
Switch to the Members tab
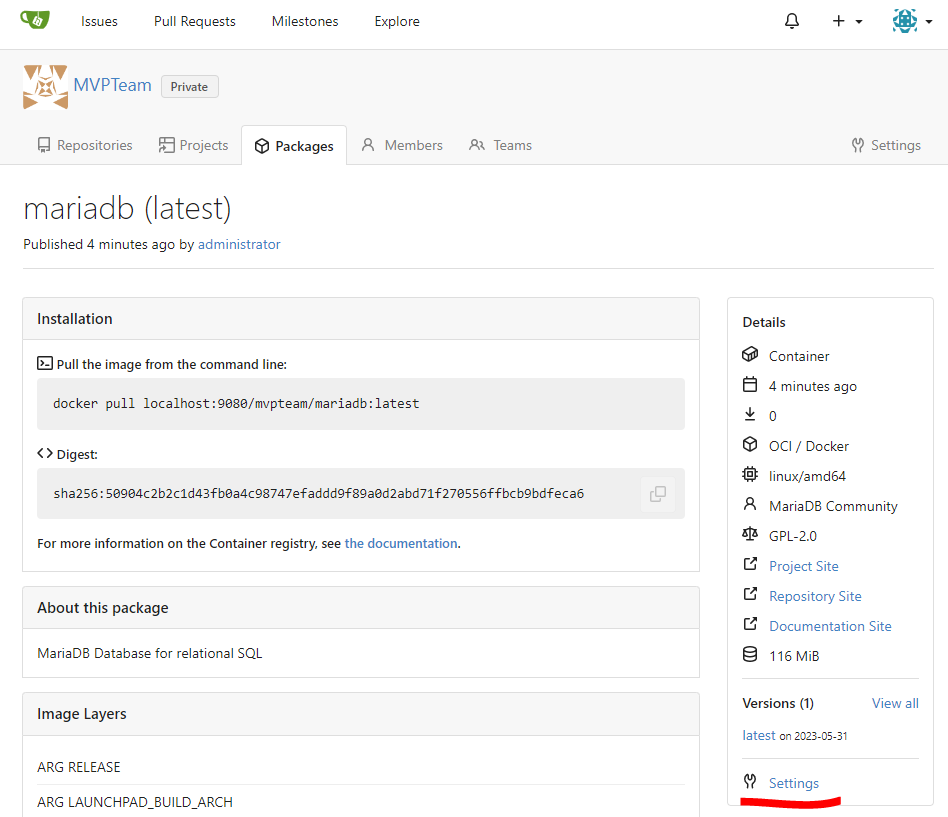click(x=402, y=145)
